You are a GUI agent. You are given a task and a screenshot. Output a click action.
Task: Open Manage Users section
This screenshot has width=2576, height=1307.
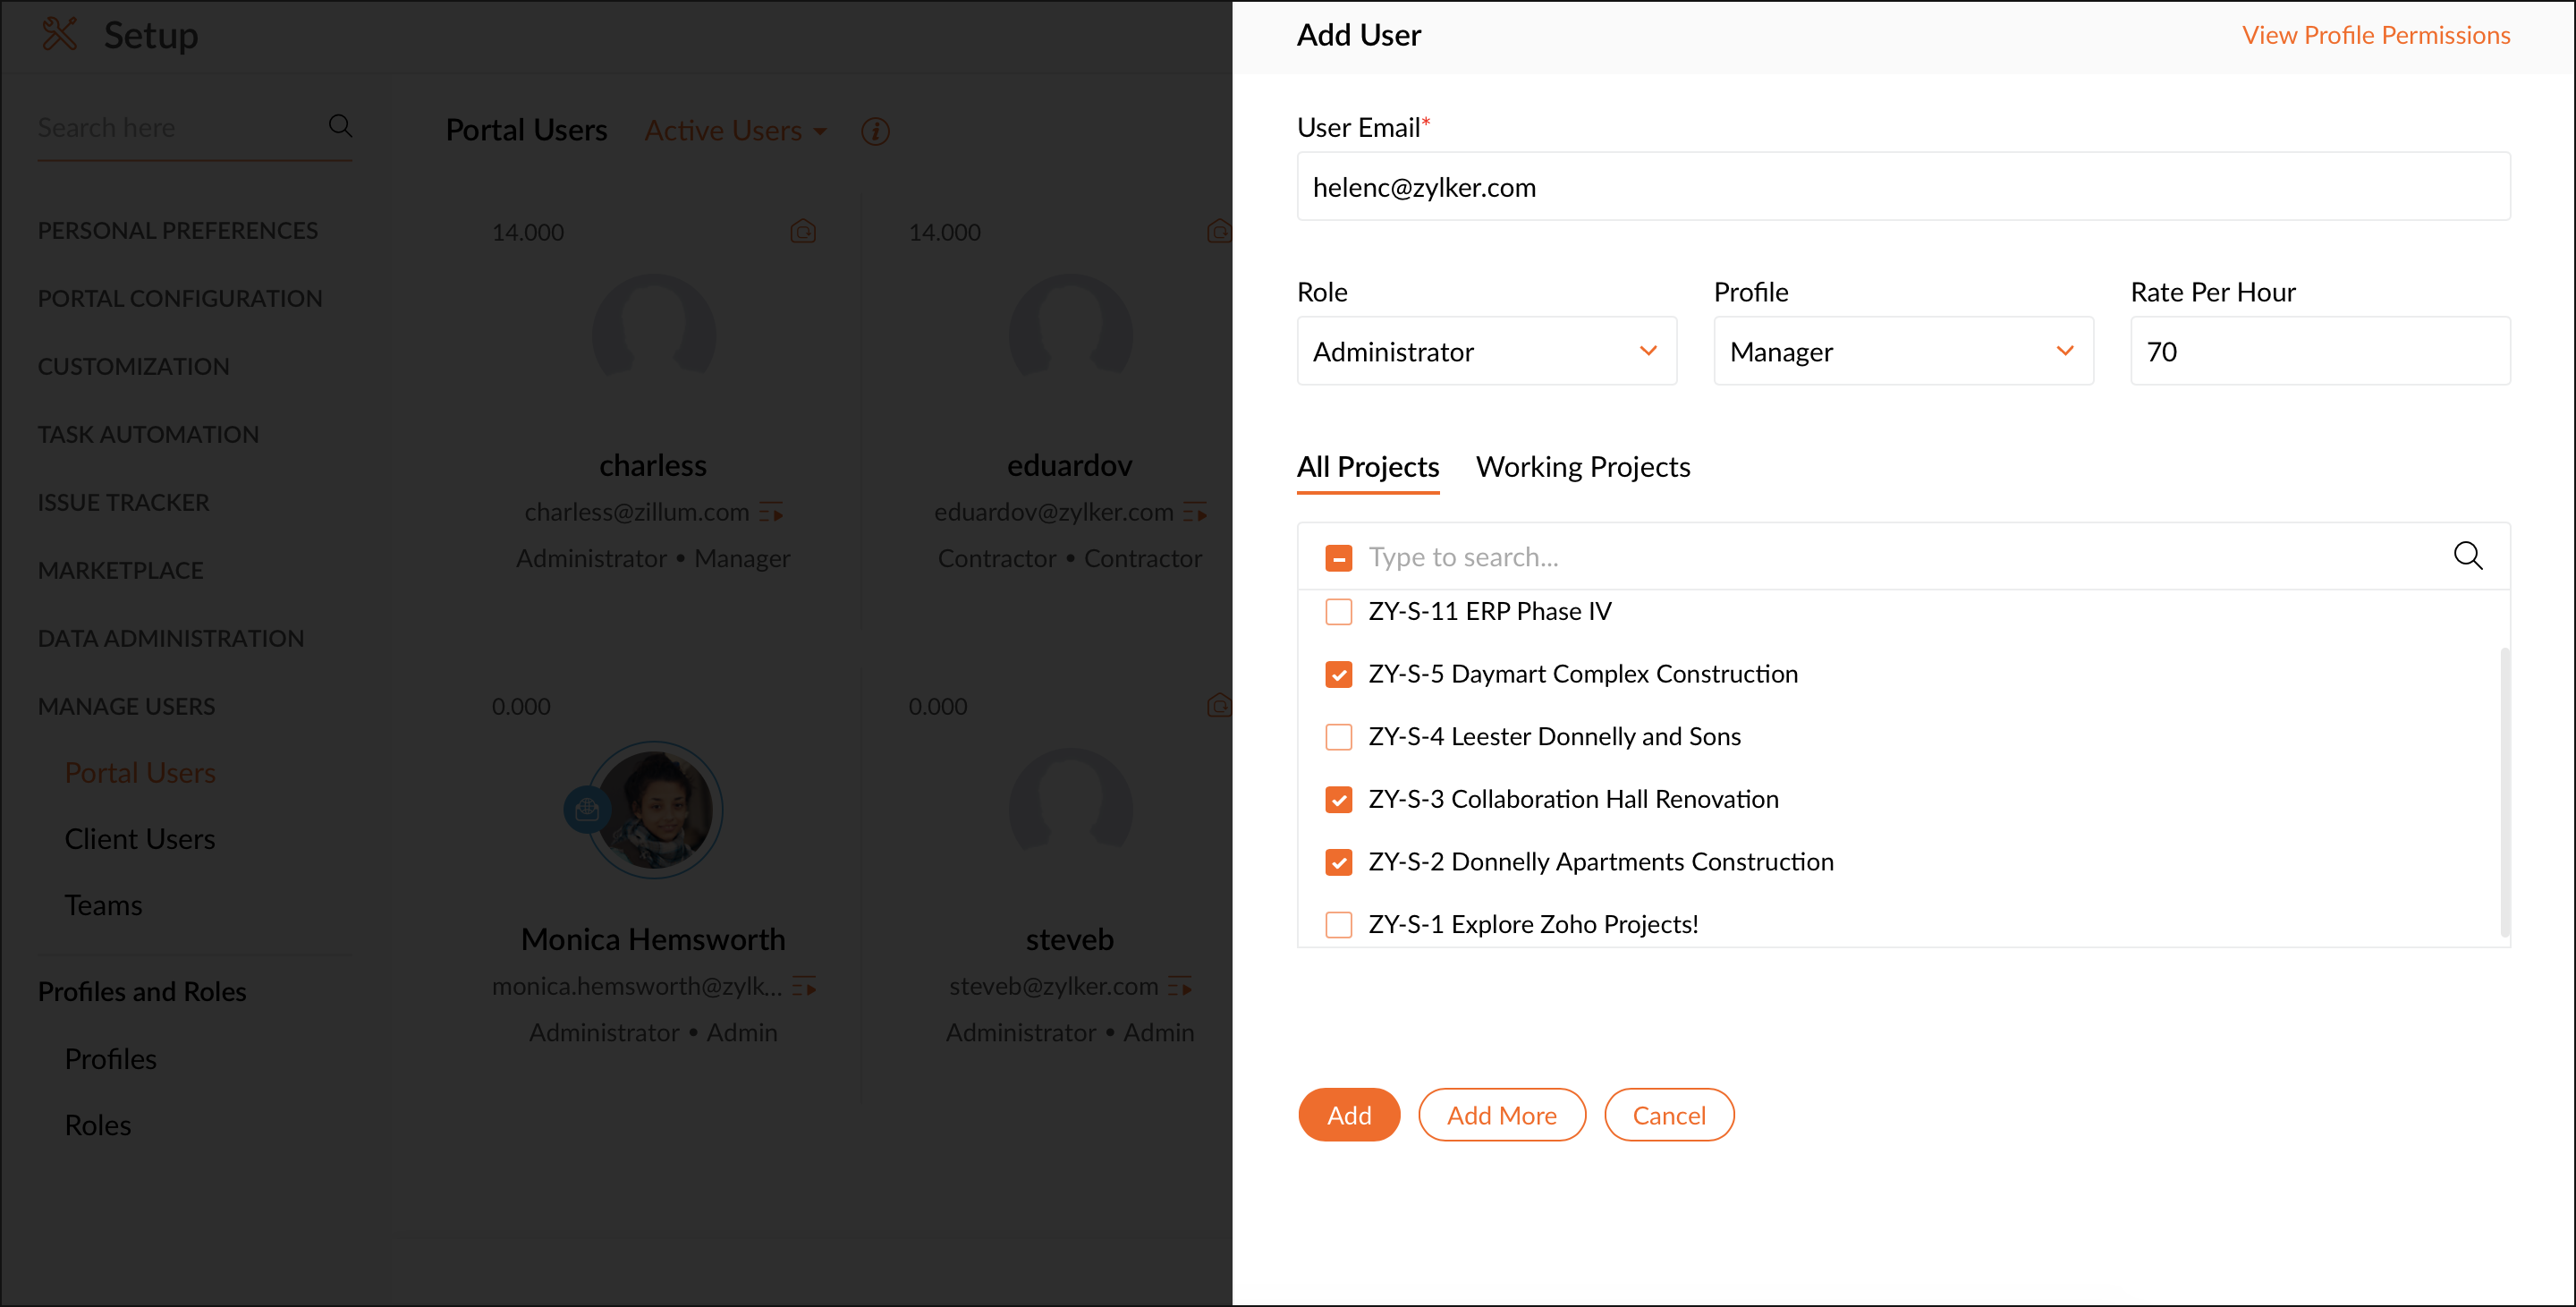tap(127, 707)
